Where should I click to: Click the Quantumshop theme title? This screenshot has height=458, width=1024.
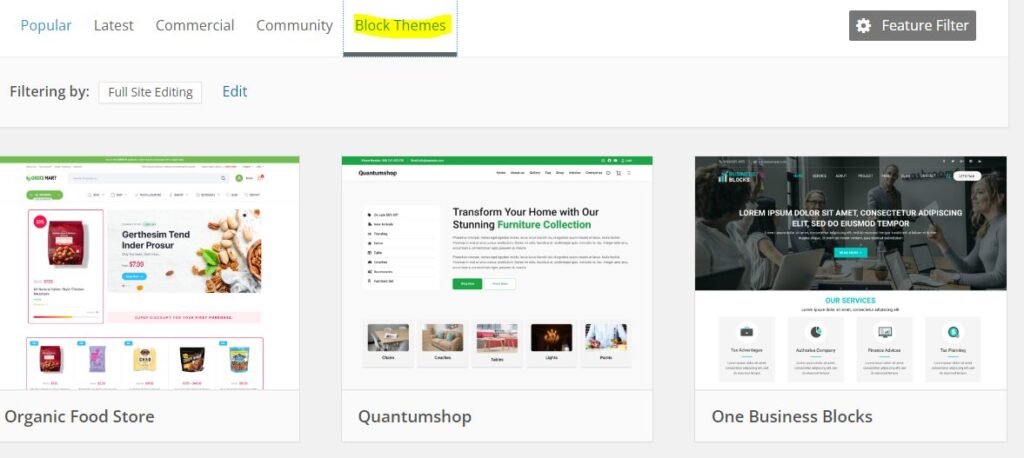coord(414,416)
